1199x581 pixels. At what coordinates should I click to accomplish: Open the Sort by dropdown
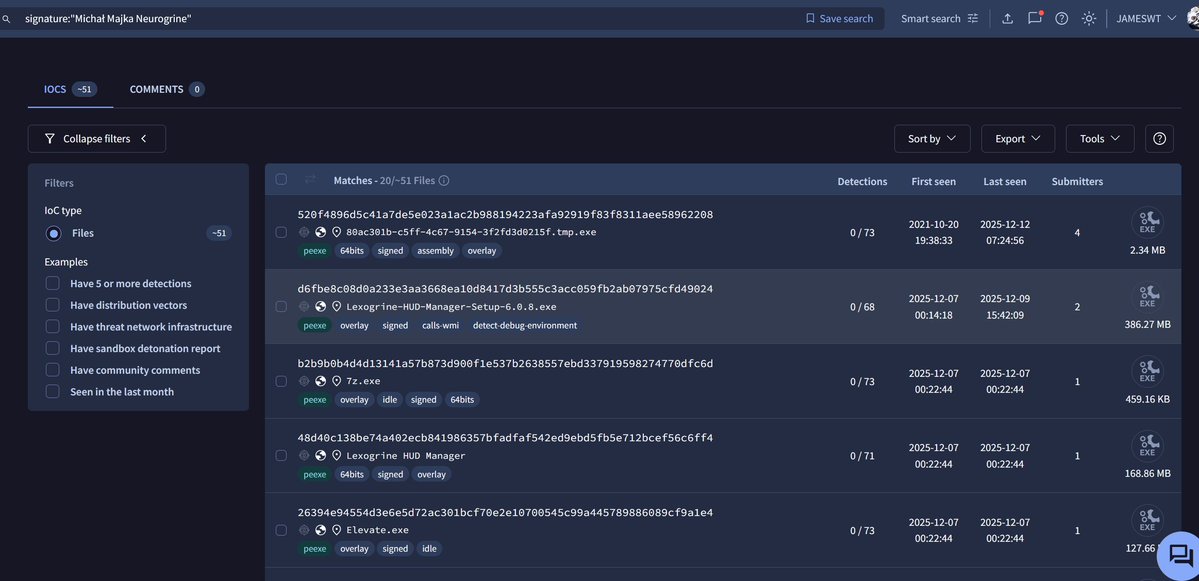coord(932,138)
